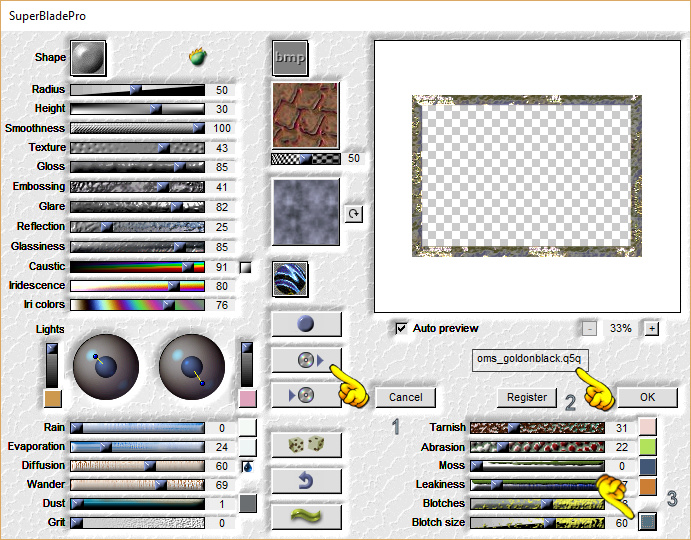Open the Evaporation color swatch
This screenshot has height=540, width=691.
[x=248, y=447]
